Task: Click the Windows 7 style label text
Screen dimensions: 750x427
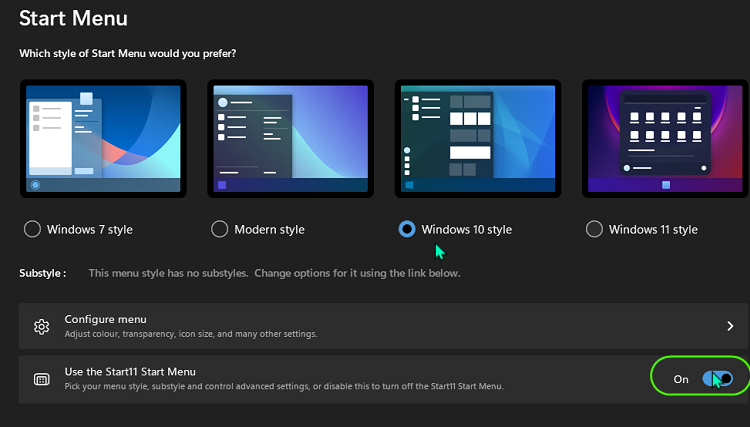Action: point(90,230)
